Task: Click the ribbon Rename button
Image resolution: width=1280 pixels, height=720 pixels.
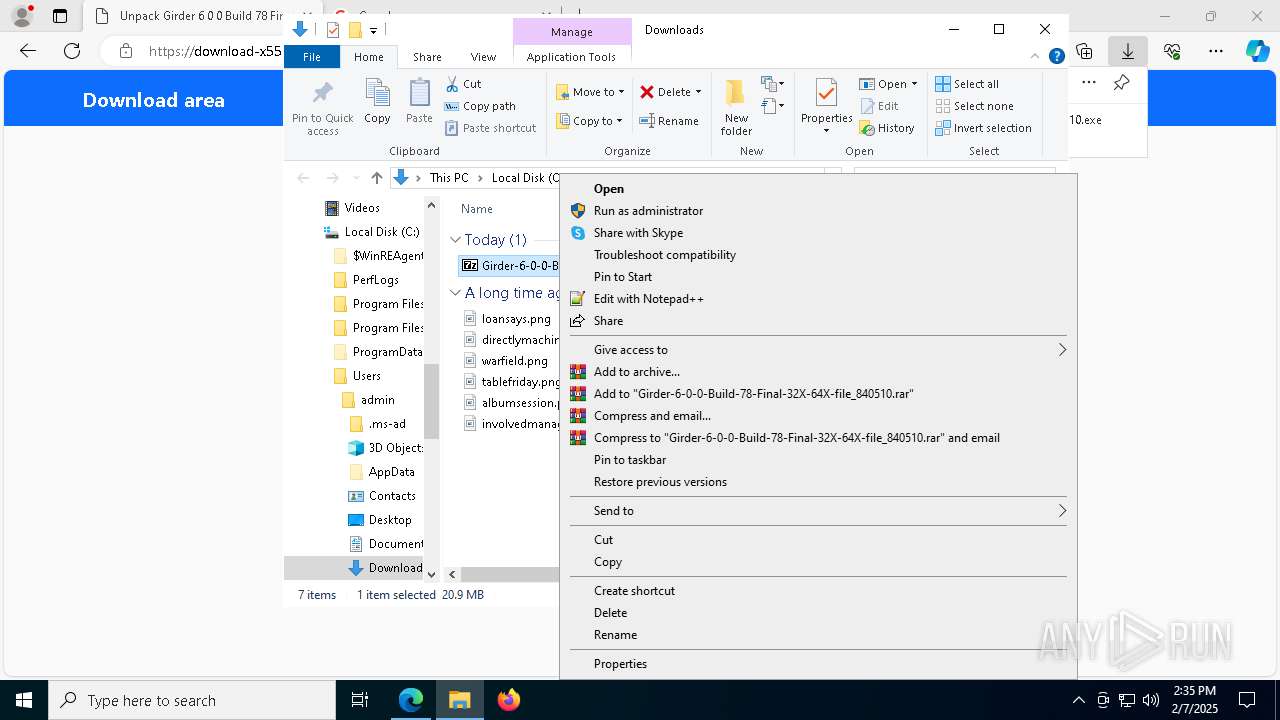Action: [x=669, y=121]
